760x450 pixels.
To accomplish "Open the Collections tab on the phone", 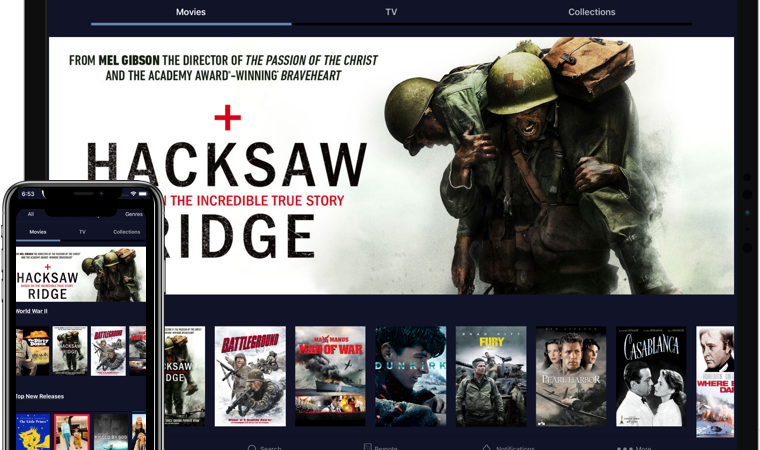I will [x=127, y=232].
